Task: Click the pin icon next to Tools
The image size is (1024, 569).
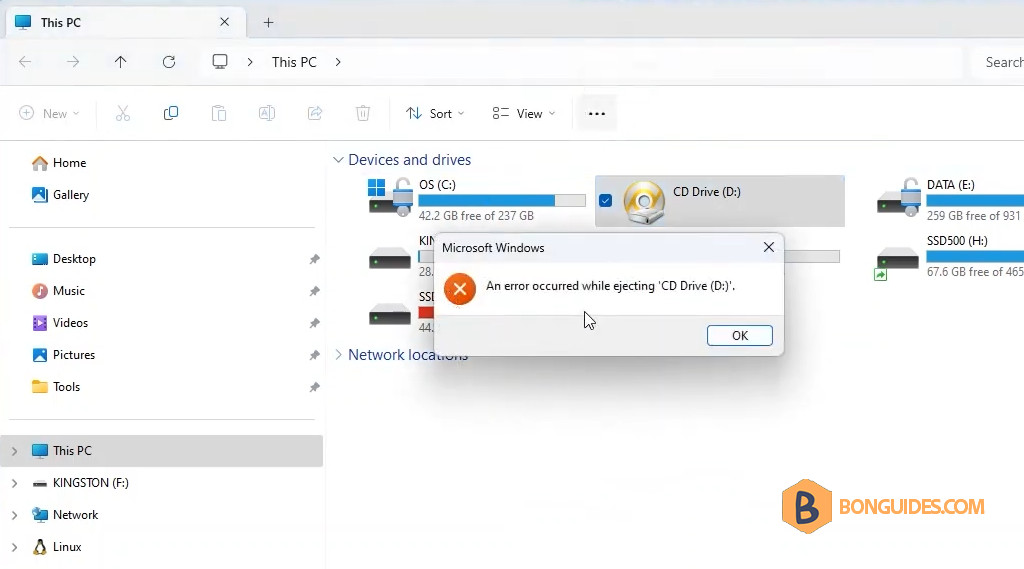Action: 314,387
